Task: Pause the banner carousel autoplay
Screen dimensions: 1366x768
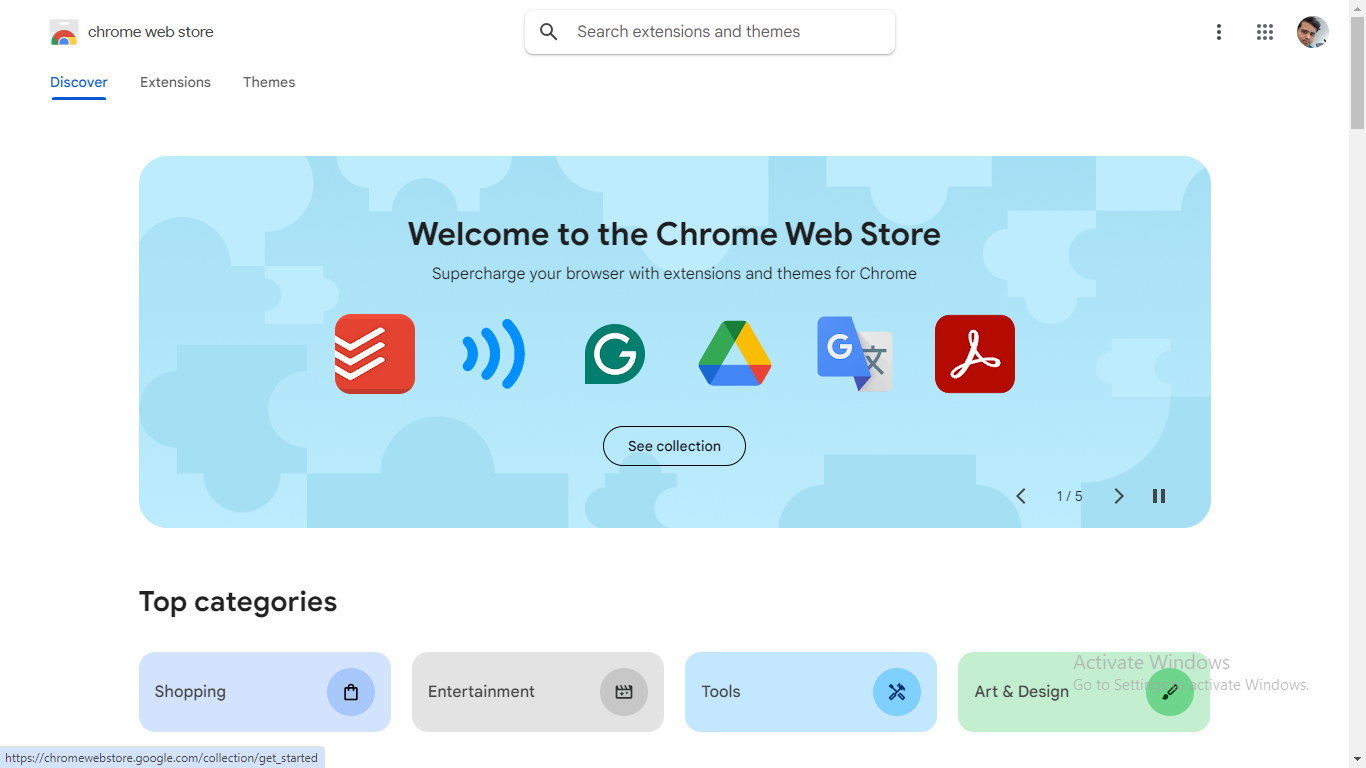Action: pos(1159,496)
